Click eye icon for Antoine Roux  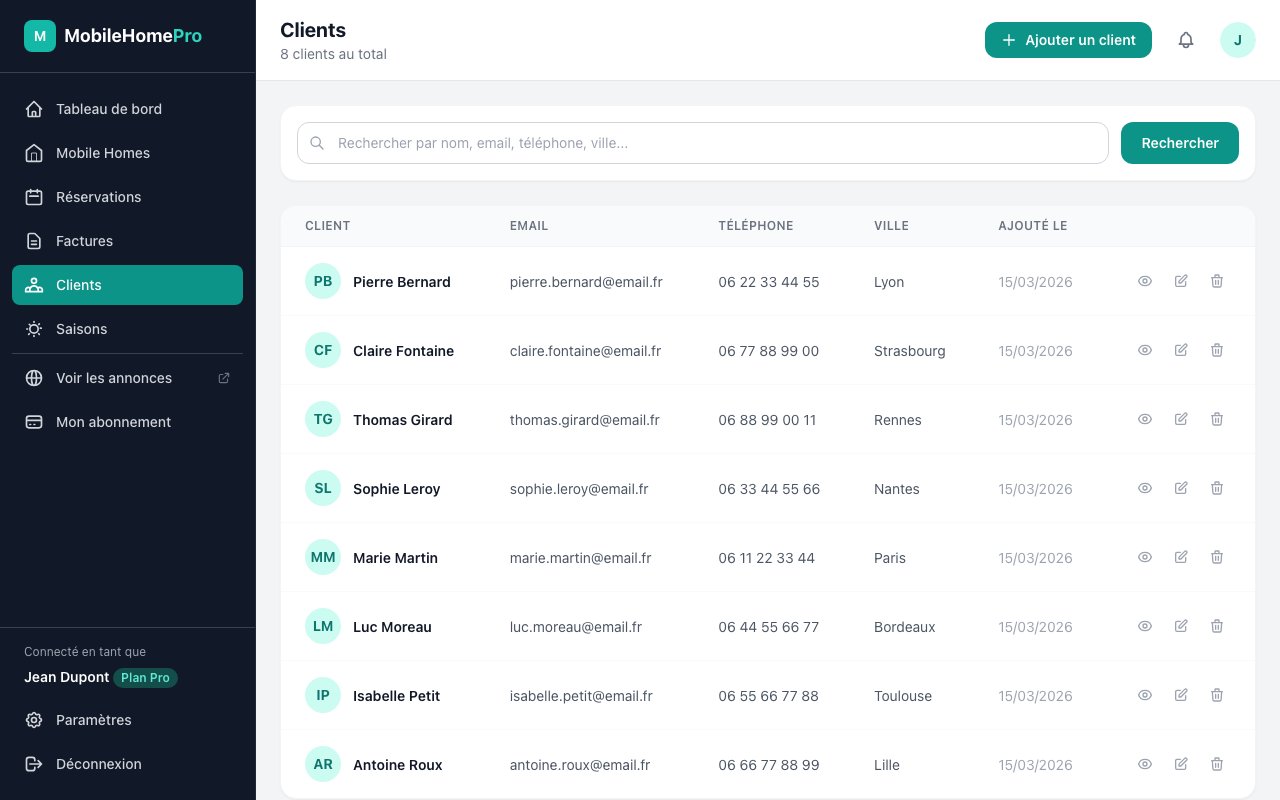(x=1145, y=765)
